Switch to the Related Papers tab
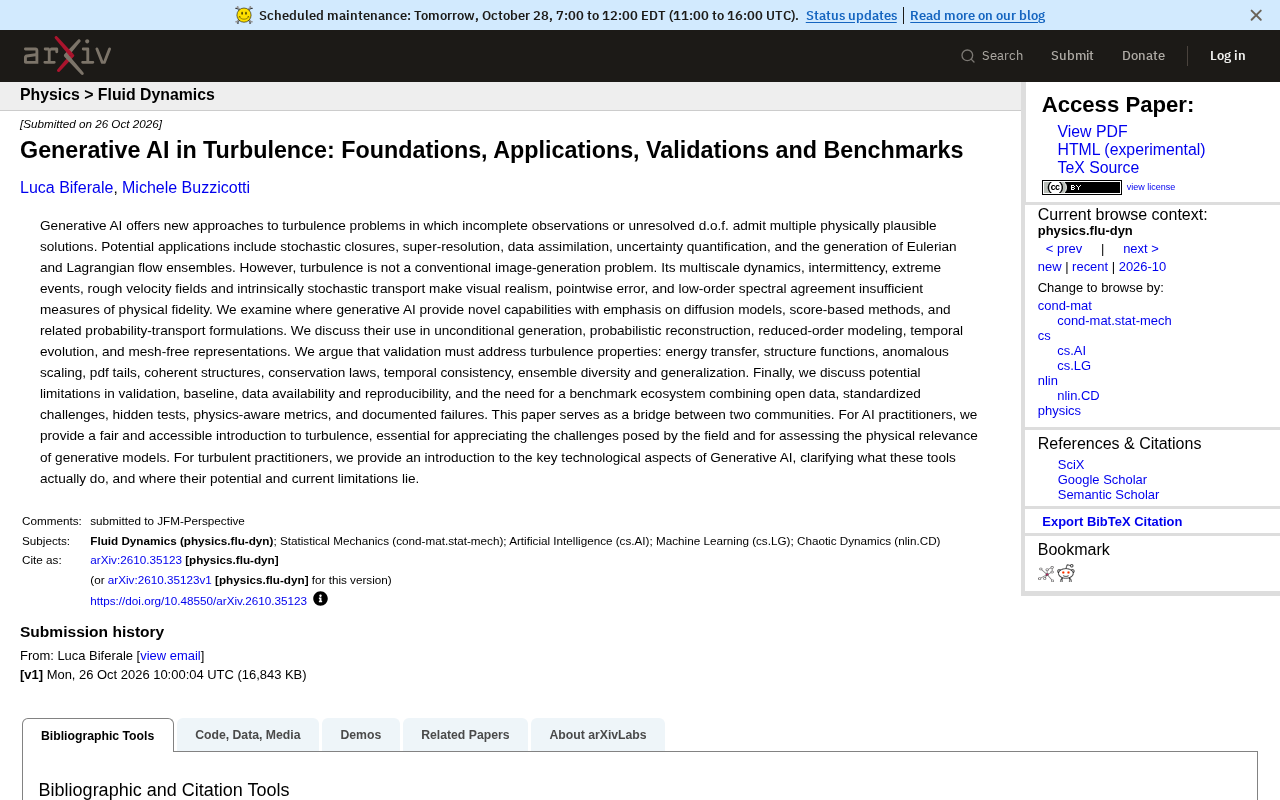Screen dimensions: 1280x800 (x=465, y=735)
